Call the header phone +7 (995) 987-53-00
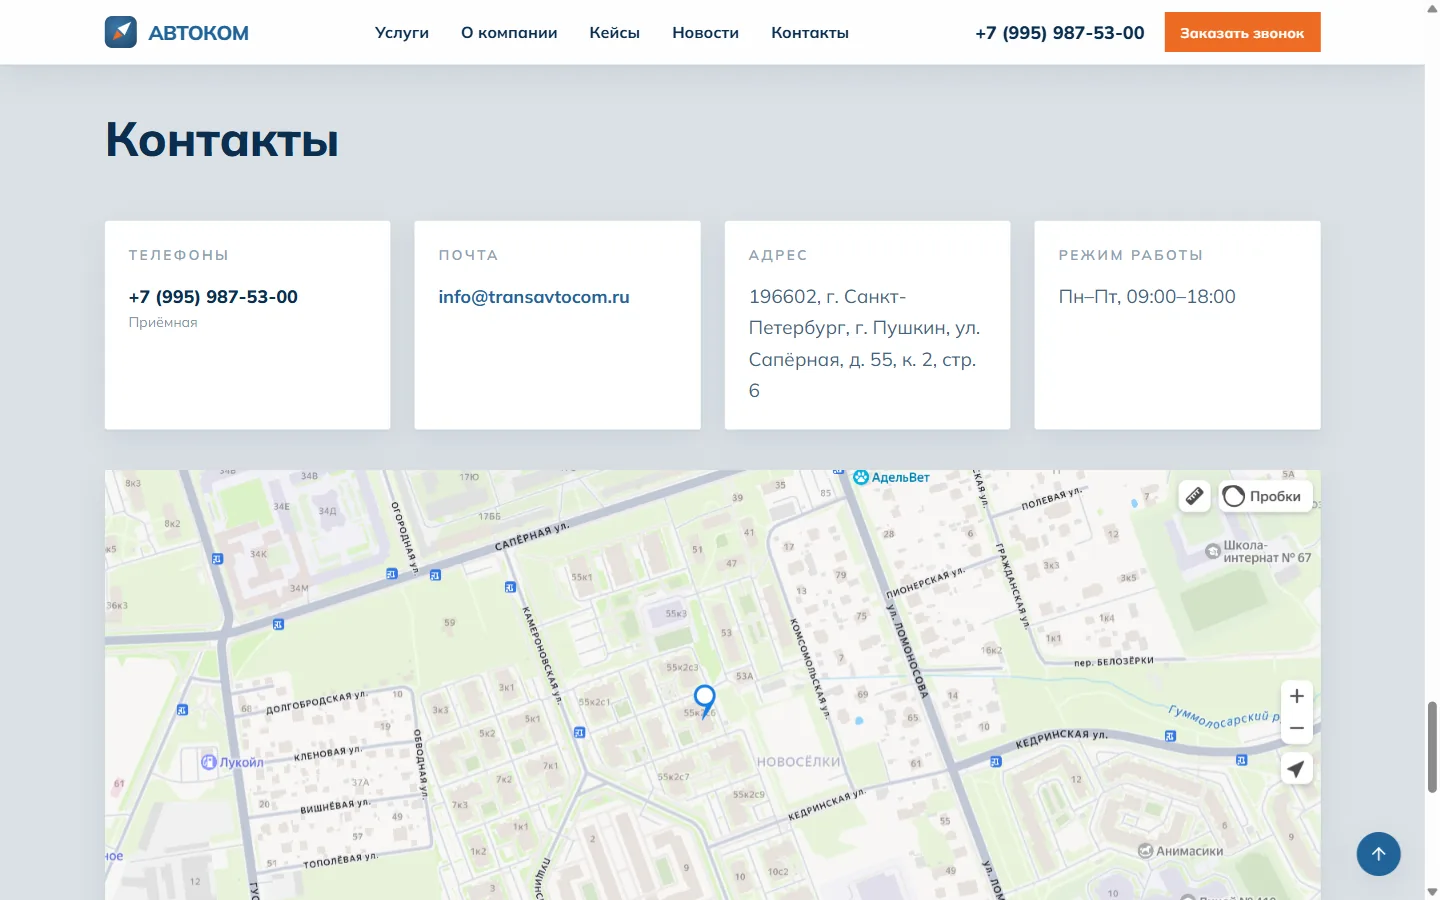This screenshot has height=900, width=1440. [1060, 33]
